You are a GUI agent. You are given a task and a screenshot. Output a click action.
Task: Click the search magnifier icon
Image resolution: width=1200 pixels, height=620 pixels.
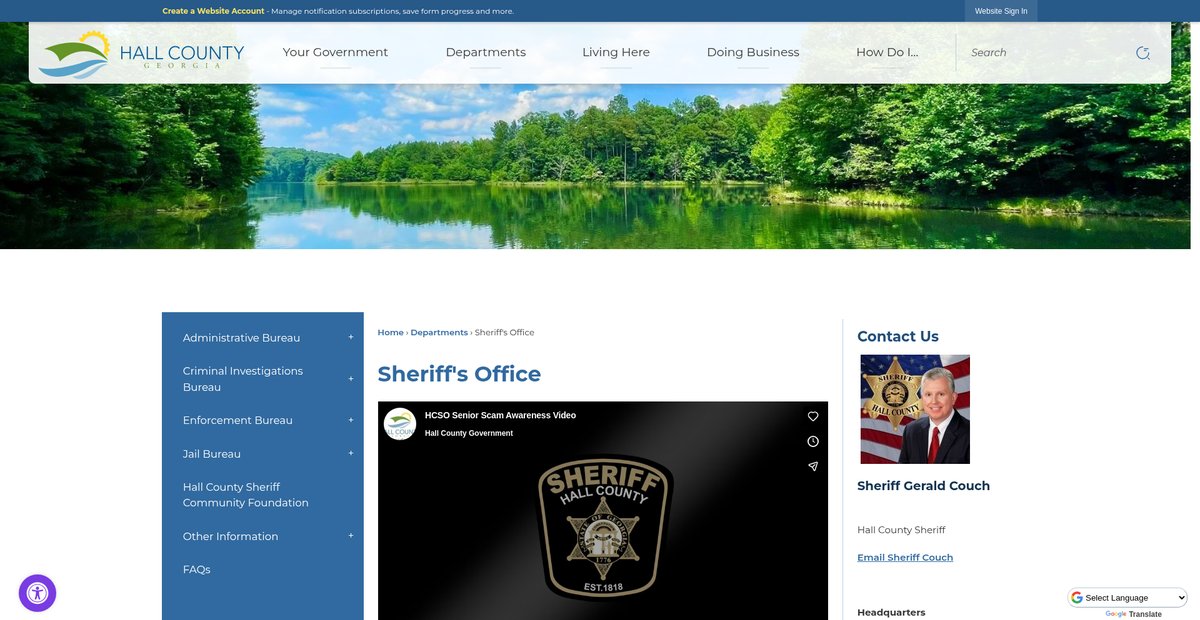click(x=1143, y=53)
